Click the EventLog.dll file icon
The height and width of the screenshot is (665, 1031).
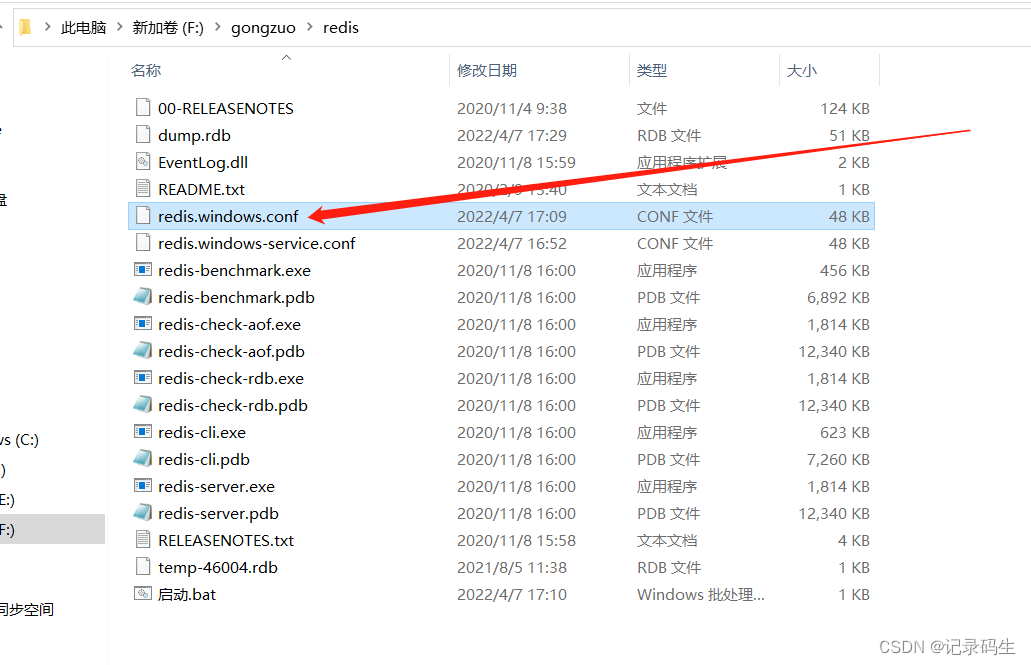143,162
